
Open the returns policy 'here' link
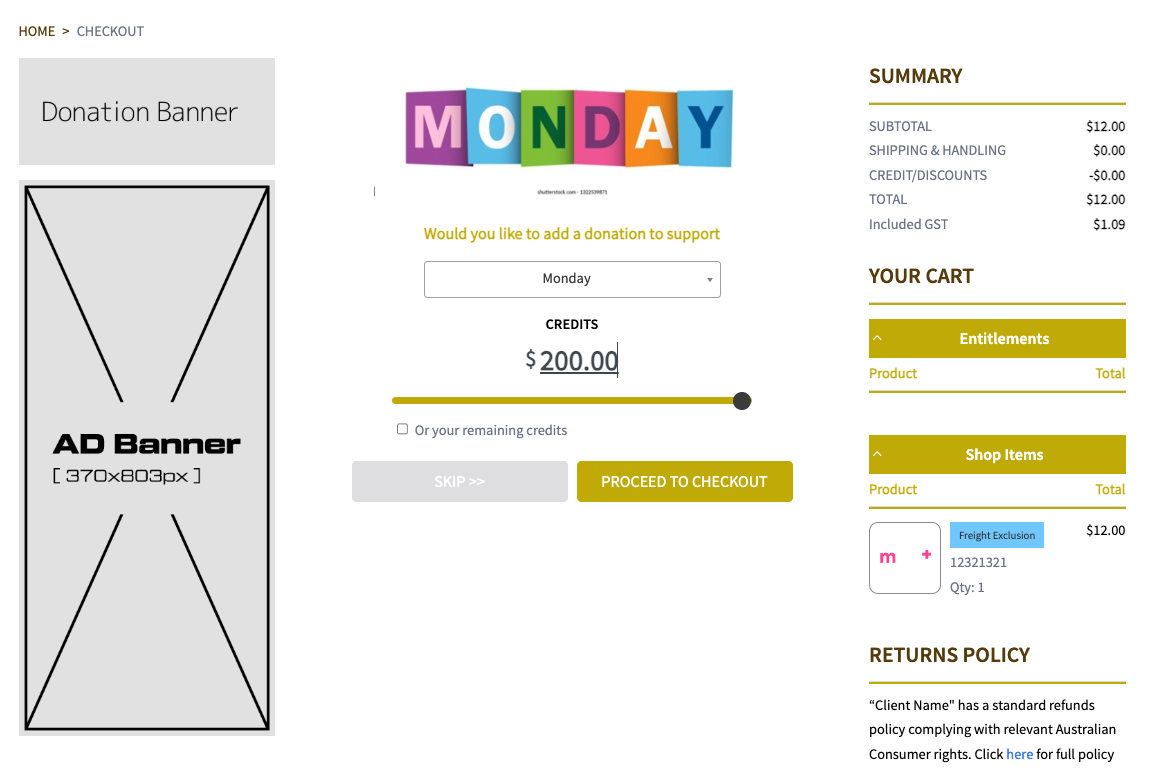point(1019,754)
